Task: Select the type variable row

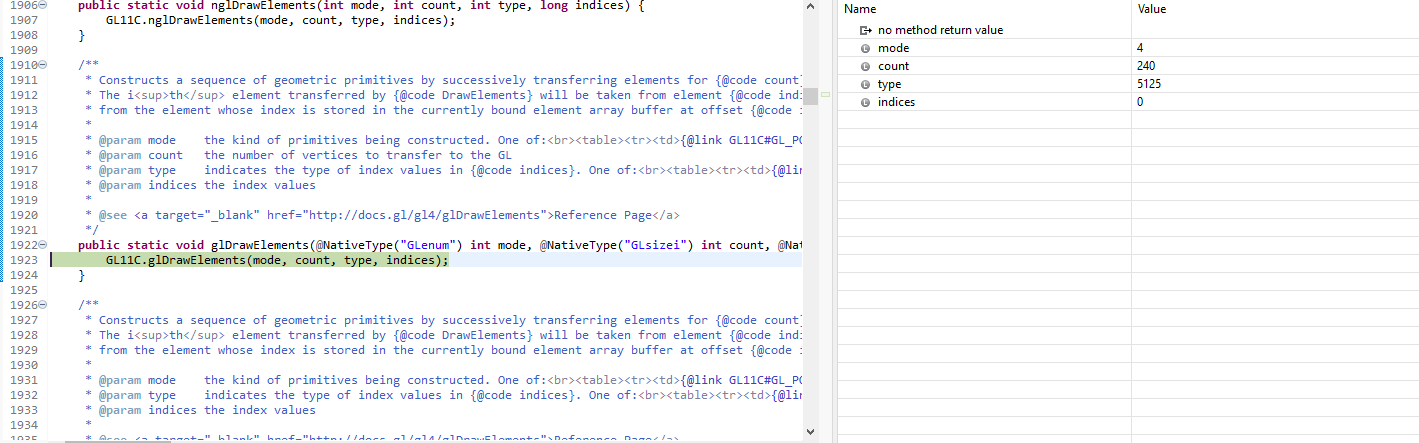Action: click(x=1128, y=84)
